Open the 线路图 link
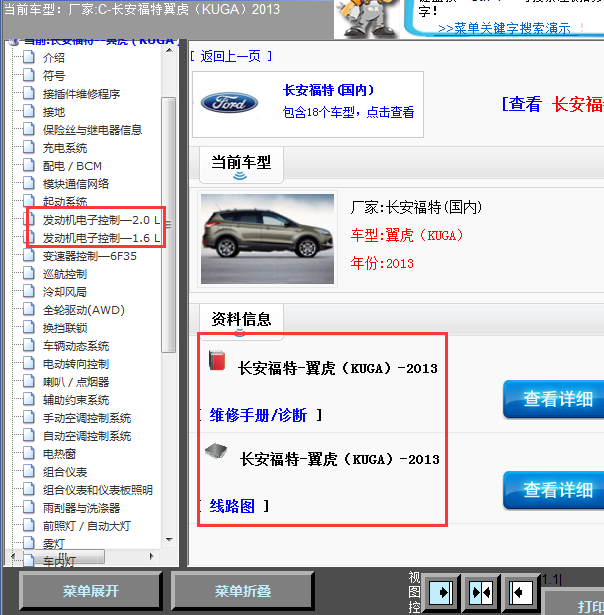This screenshot has height=615, width=604. 232,506
